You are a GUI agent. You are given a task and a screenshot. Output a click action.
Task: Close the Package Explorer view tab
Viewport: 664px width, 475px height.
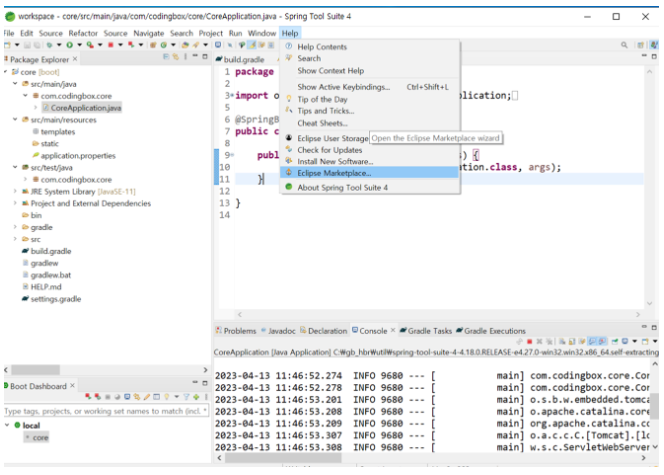coord(77,60)
